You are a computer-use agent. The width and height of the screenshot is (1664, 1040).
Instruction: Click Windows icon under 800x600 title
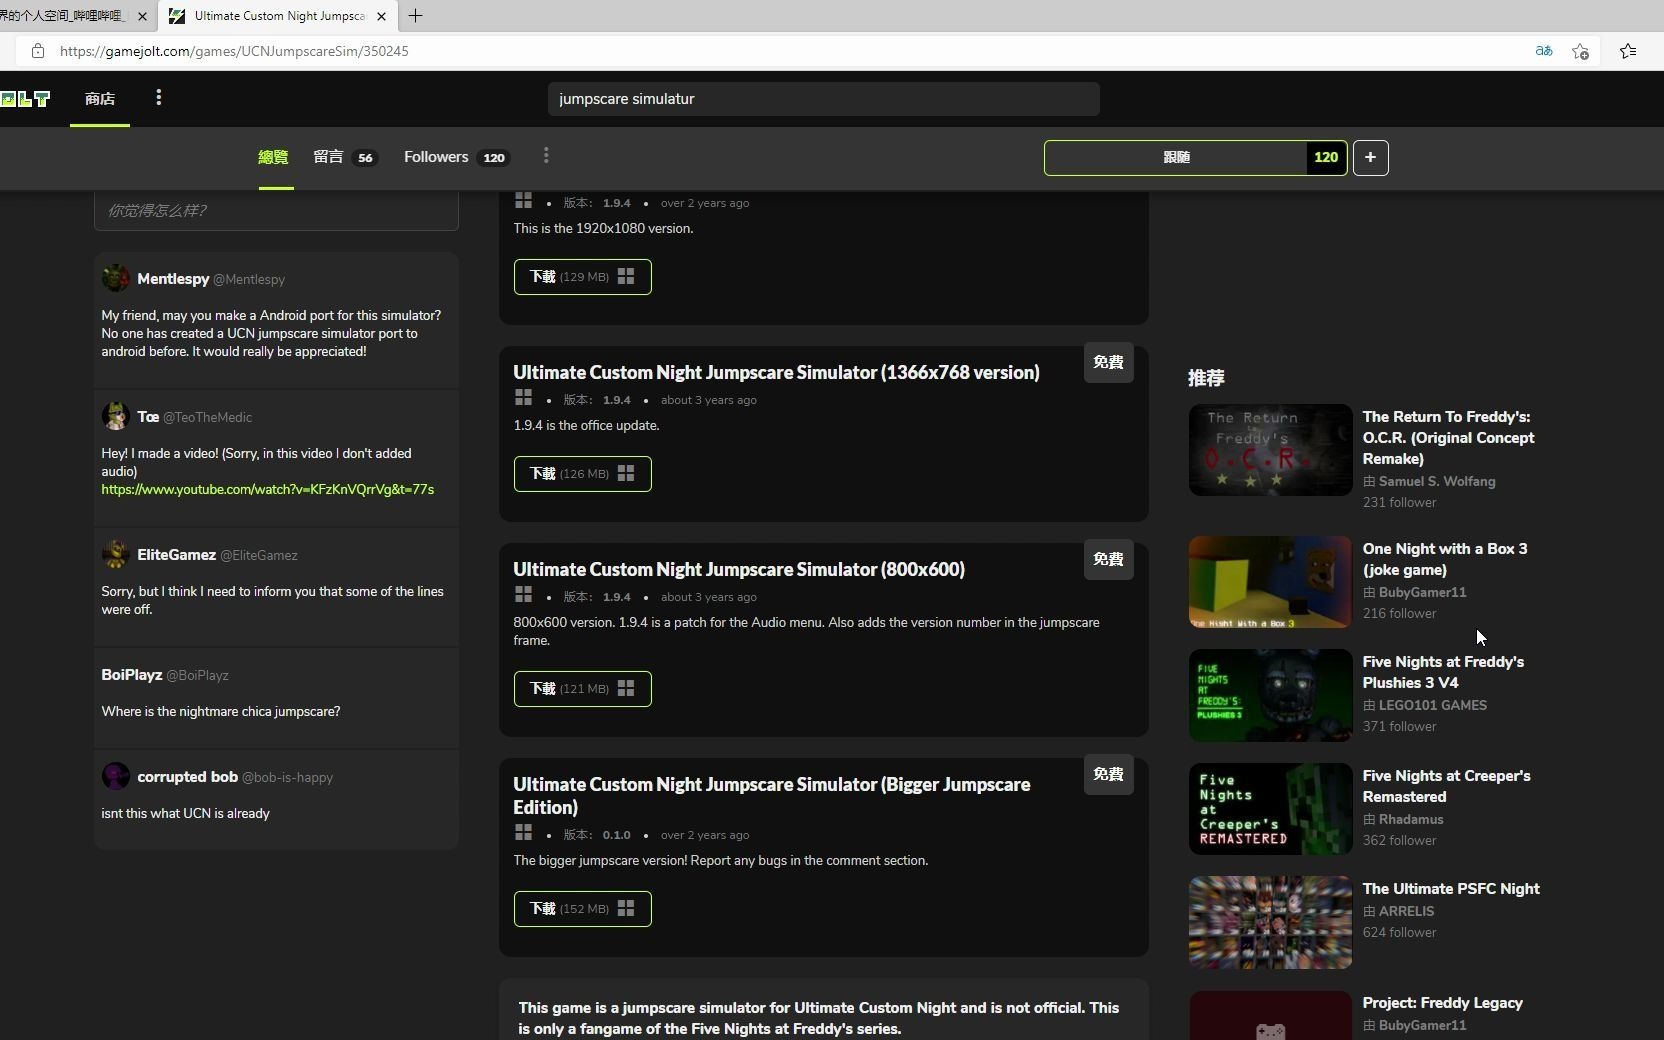523,595
